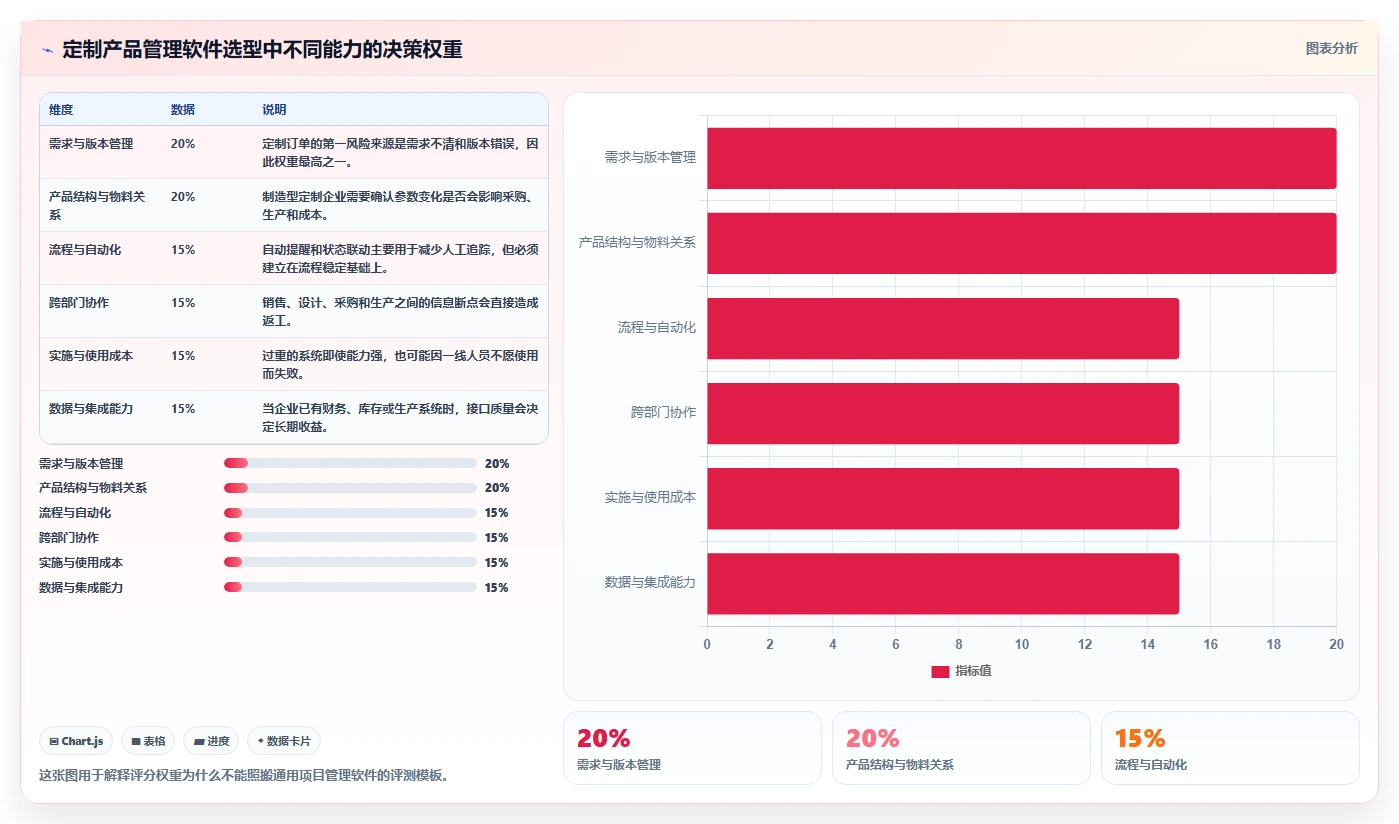Click the chart bar for 流程与自动化
Image resolution: width=1399 pixels, height=824 pixels.
tap(943, 328)
